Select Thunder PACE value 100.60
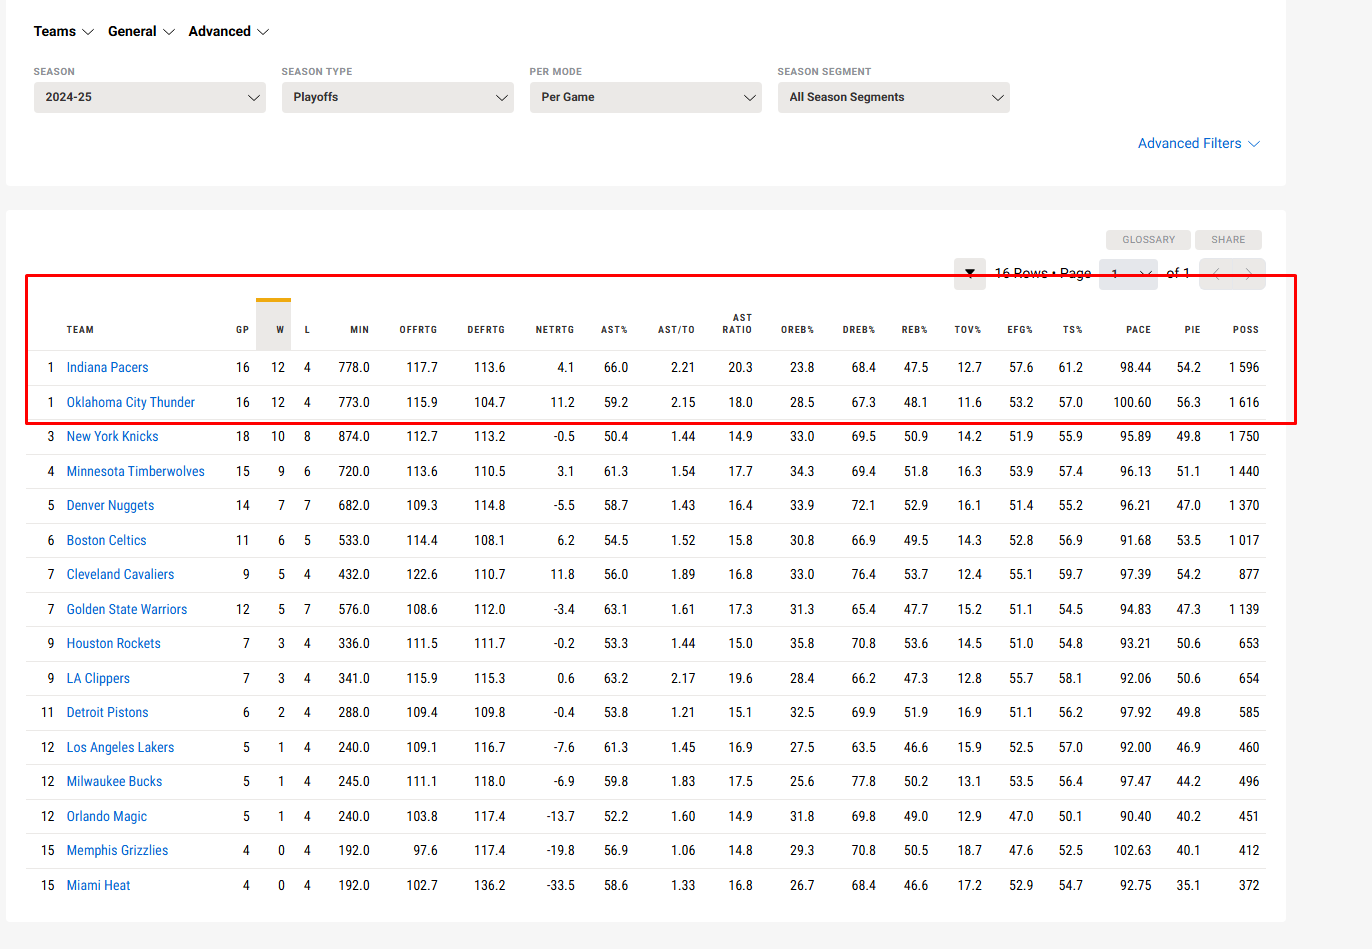The height and width of the screenshot is (949, 1372). pos(1132,402)
